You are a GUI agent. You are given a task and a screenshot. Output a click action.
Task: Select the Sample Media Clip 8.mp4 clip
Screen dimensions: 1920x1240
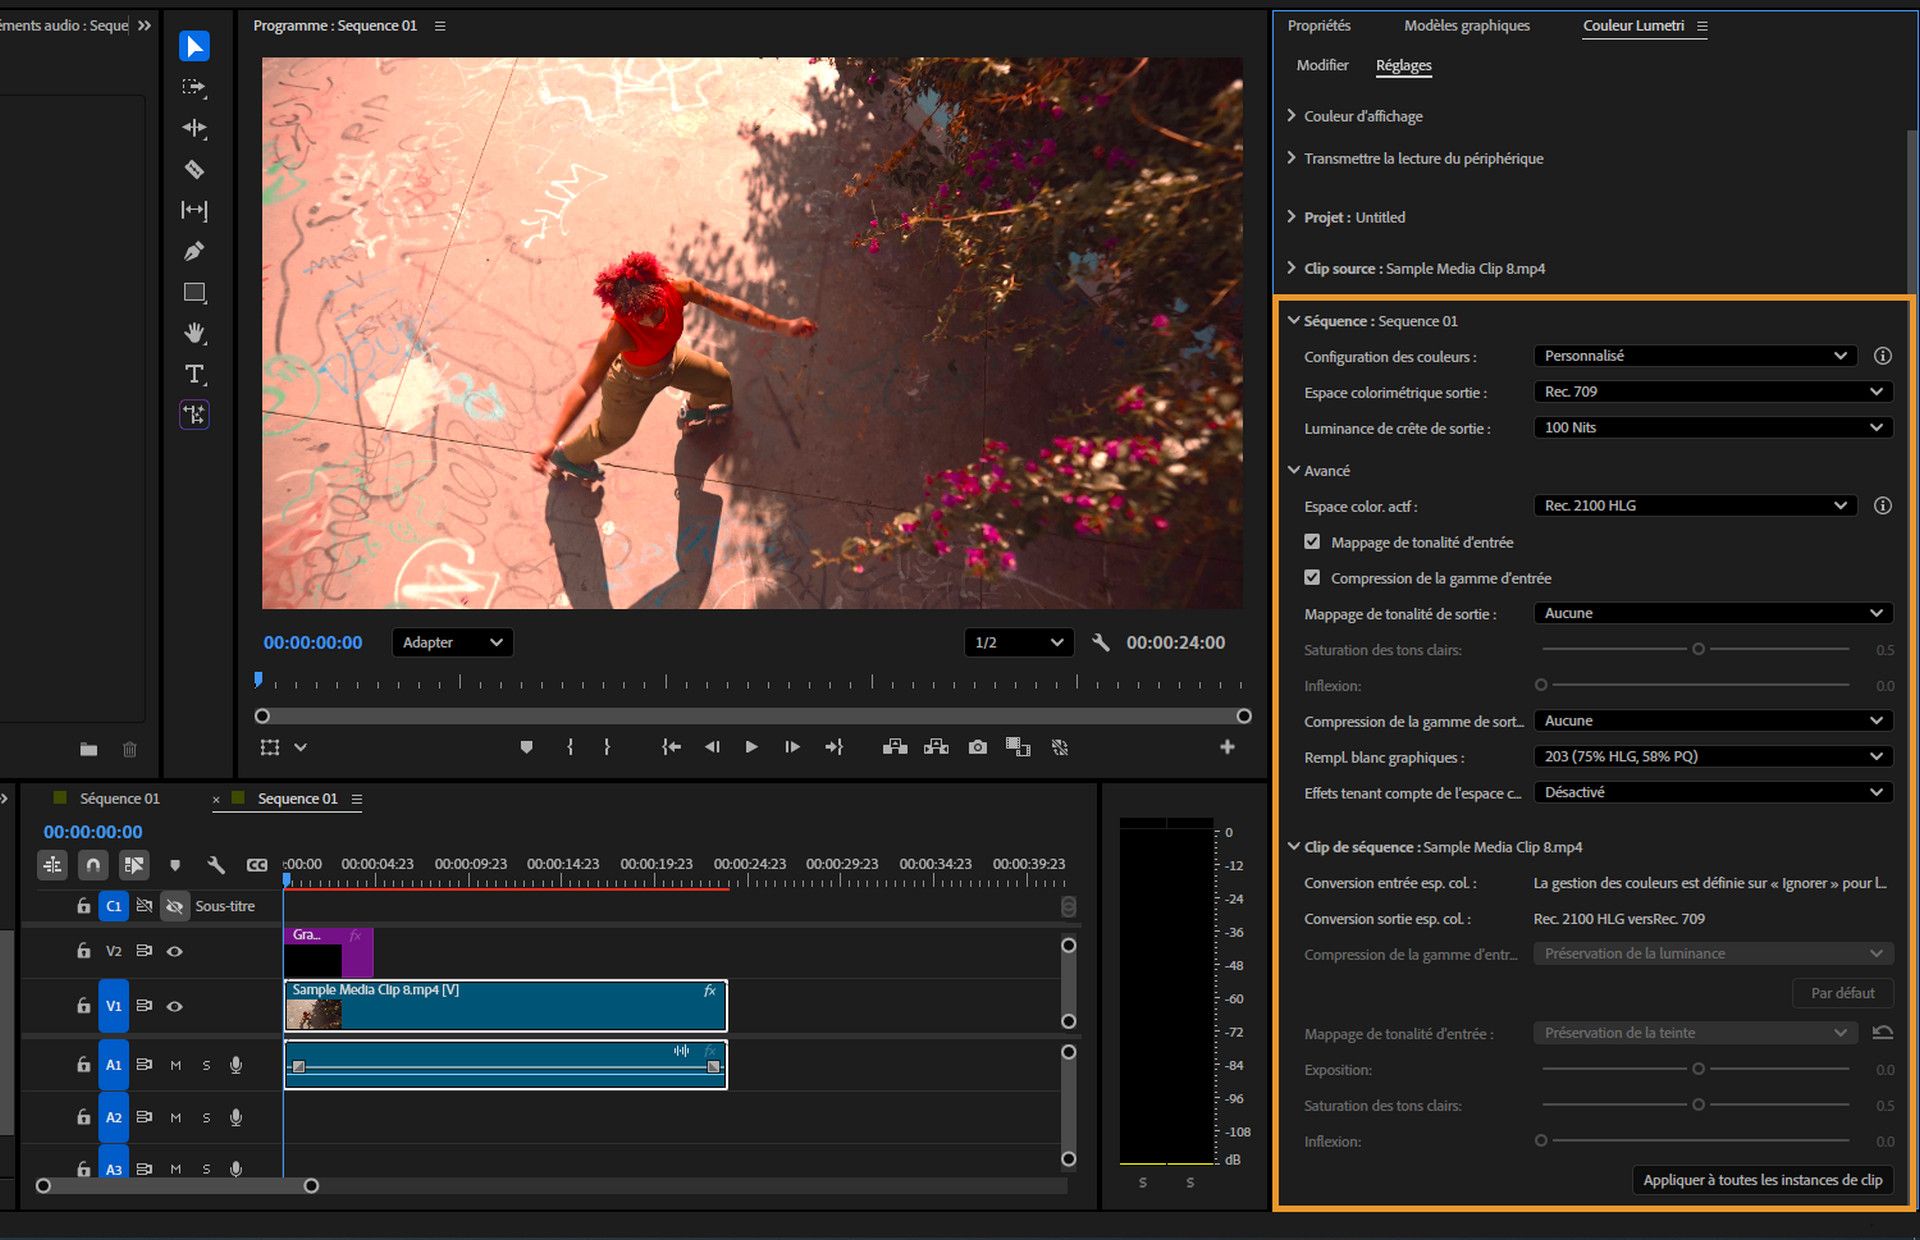(505, 1005)
